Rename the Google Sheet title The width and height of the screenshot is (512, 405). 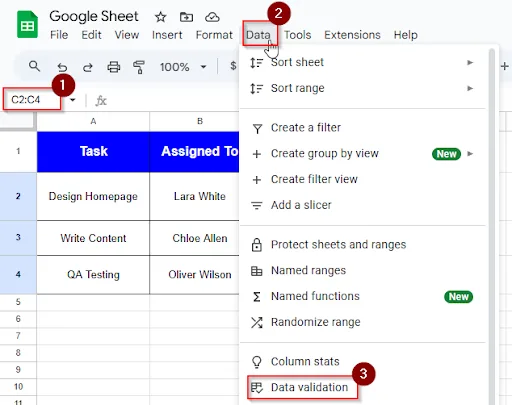94,16
